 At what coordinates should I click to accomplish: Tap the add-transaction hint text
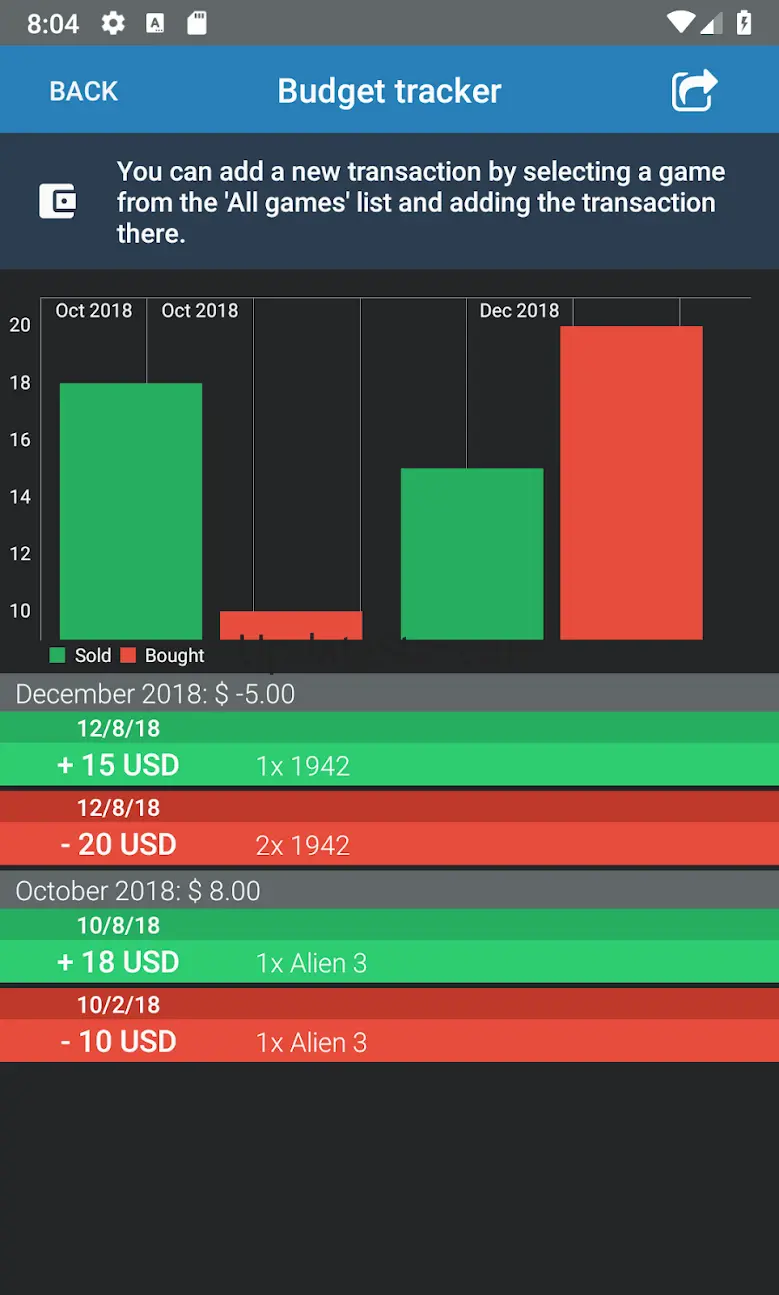(421, 202)
